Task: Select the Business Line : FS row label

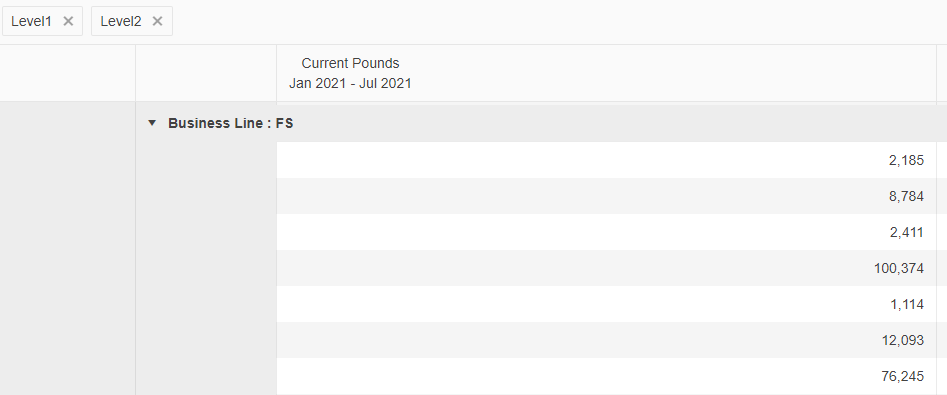Action: (x=231, y=123)
